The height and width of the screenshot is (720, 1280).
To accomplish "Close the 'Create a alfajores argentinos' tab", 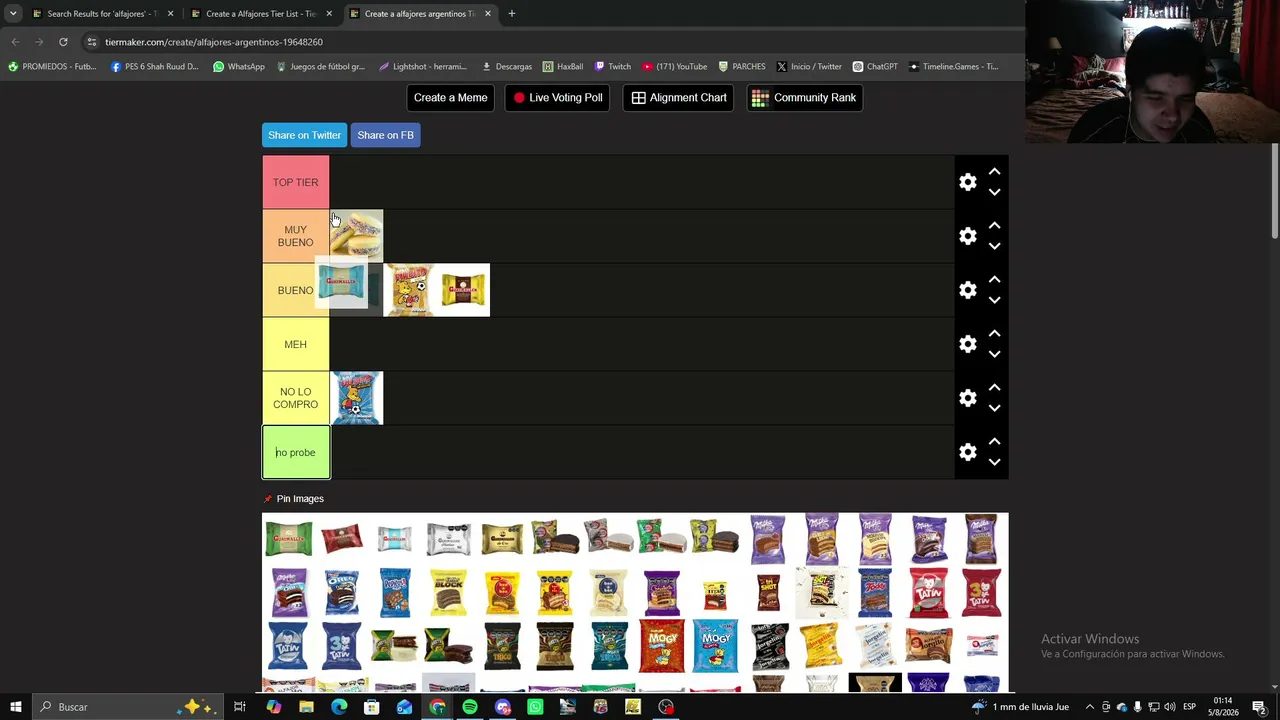I will click(488, 14).
